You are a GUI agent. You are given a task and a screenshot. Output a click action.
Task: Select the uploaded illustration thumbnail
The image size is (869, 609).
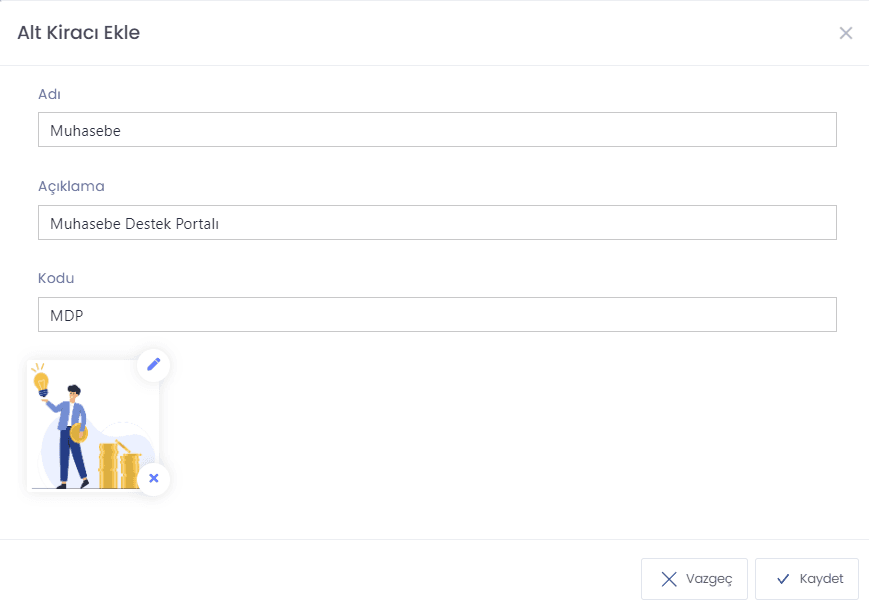point(93,426)
